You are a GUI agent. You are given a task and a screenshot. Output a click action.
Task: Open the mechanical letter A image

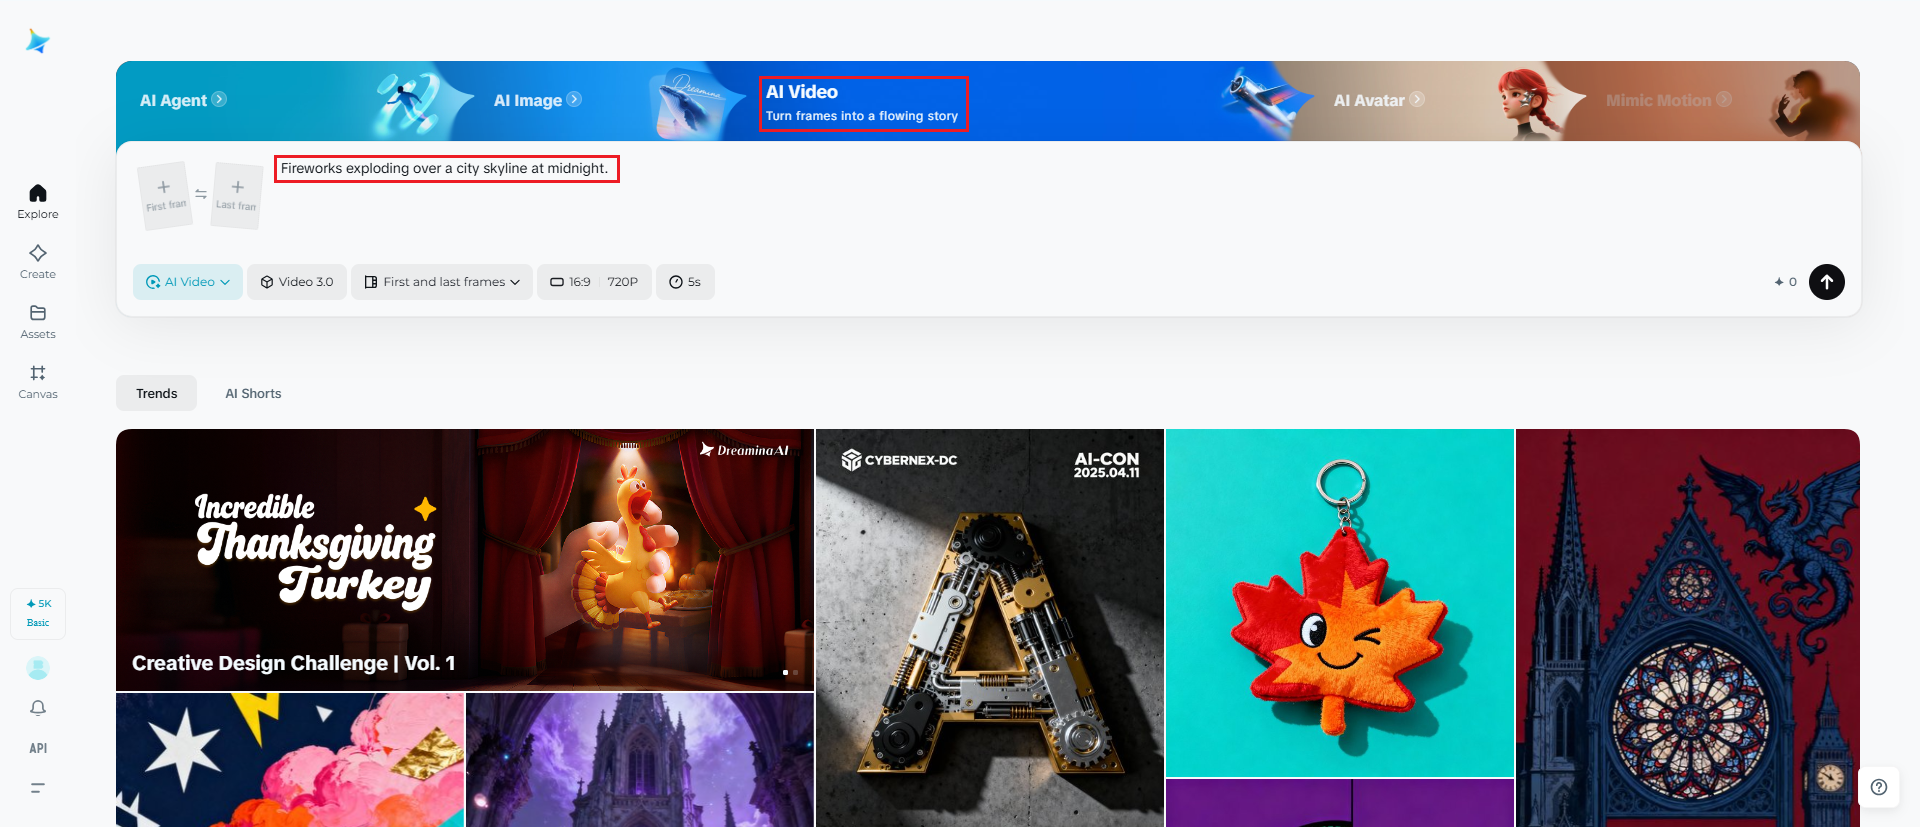(990, 628)
